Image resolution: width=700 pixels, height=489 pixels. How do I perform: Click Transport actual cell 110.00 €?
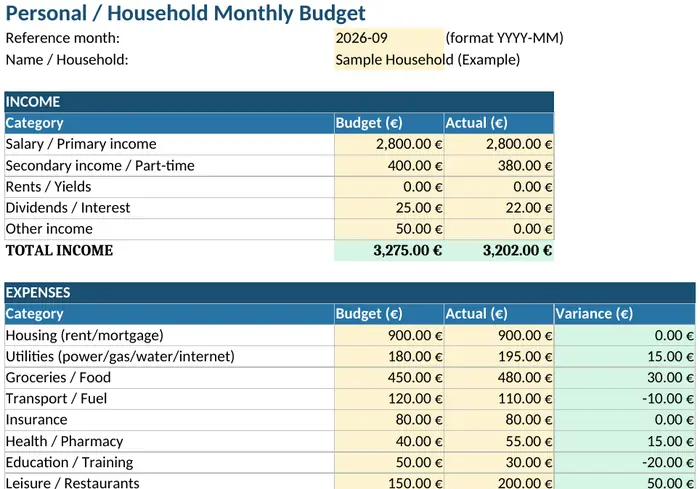[499, 399]
